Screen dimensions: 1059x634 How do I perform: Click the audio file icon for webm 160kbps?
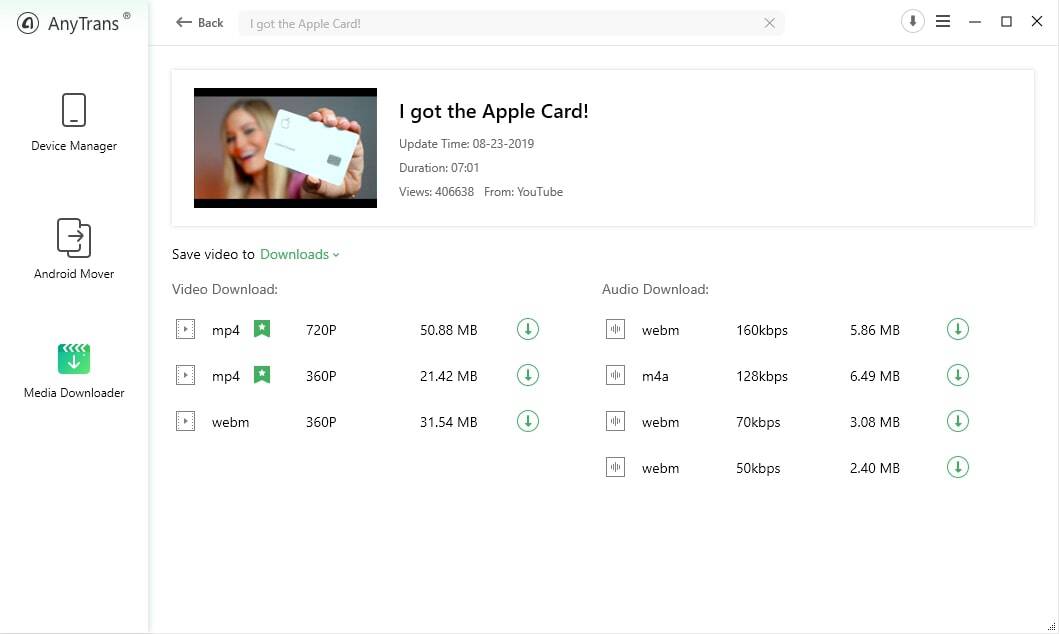click(x=615, y=329)
